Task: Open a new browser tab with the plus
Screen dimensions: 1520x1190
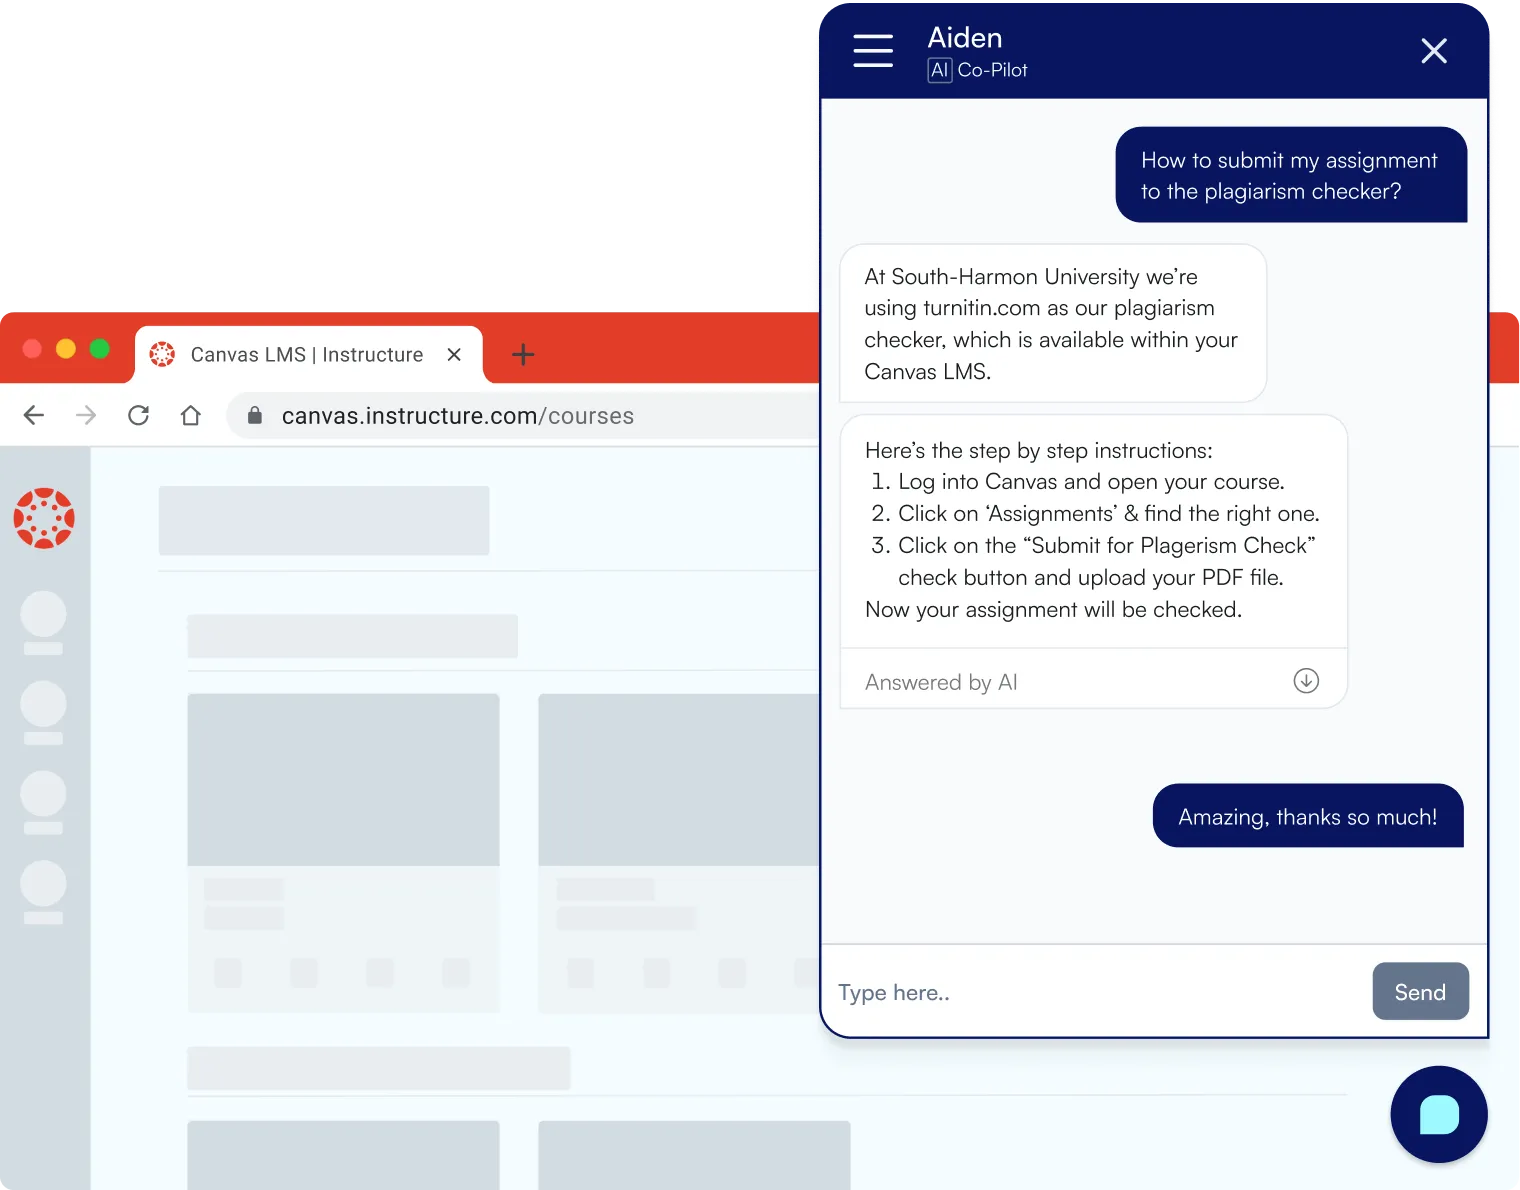Action: pyautogui.click(x=522, y=354)
